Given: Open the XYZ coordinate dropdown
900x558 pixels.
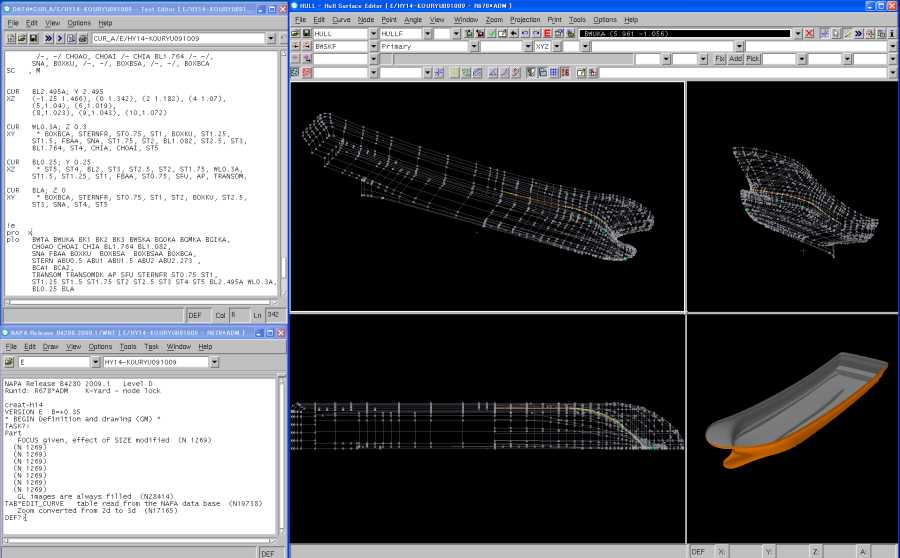Looking at the screenshot, I should [x=554, y=46].
